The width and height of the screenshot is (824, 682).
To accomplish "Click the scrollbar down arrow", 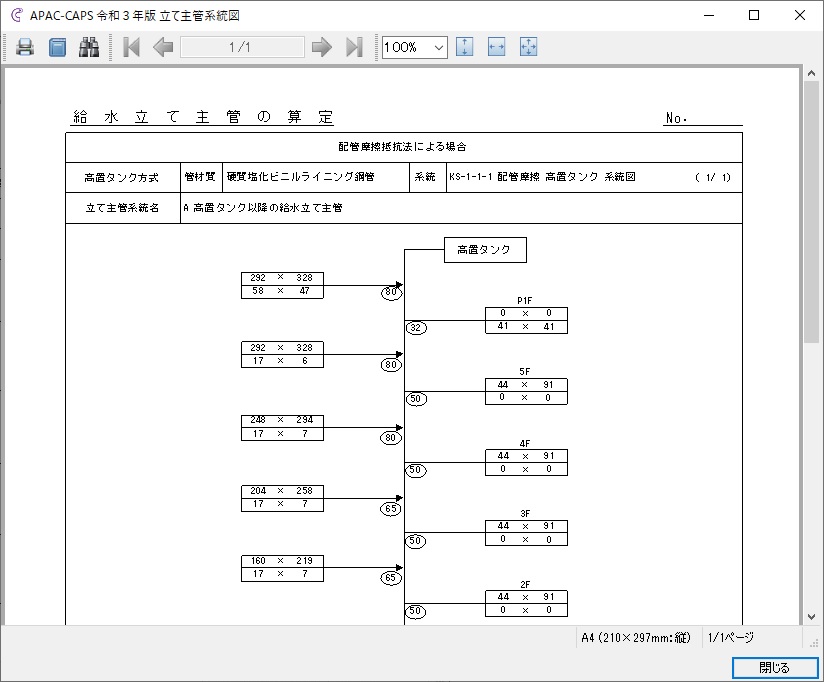I will 811,617.
